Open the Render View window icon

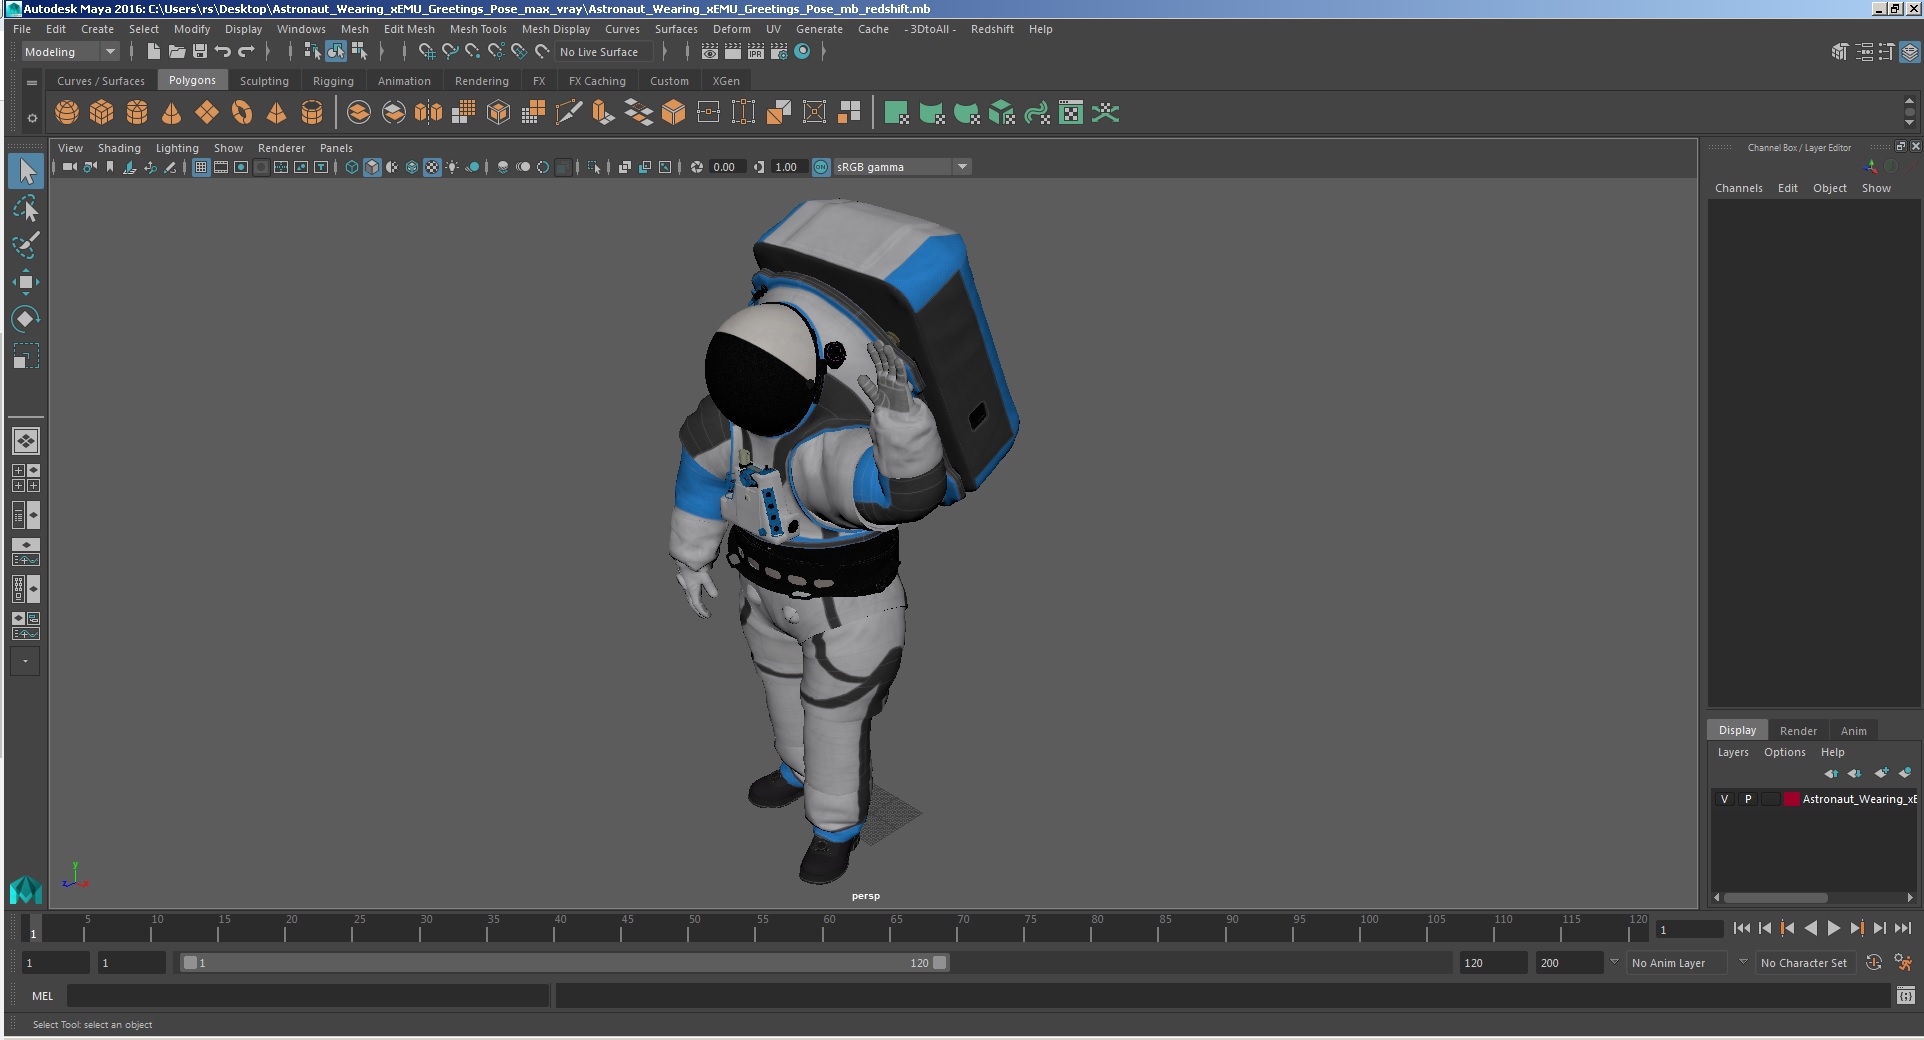coord(710,52)
